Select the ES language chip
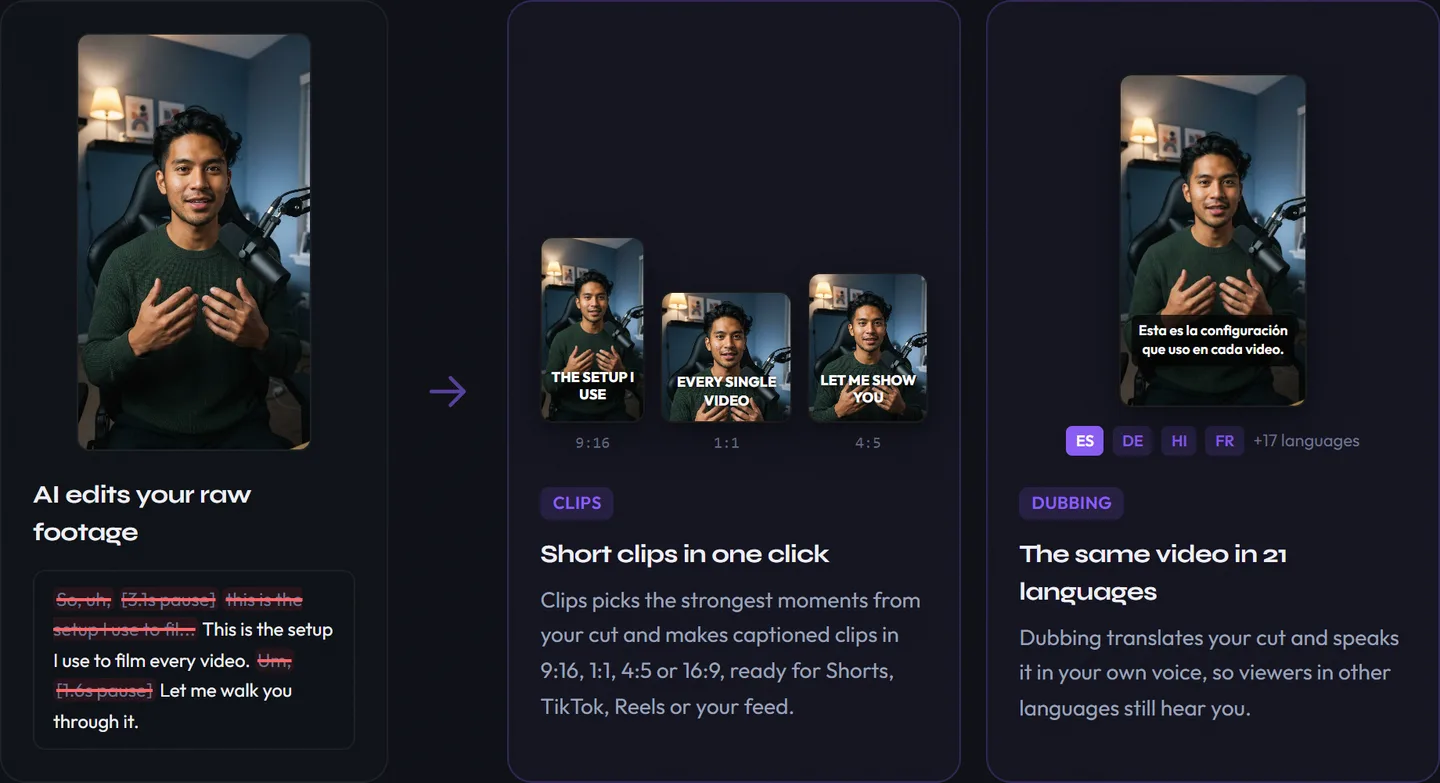The image size is (1440, 783). (x=1084, y=441)
